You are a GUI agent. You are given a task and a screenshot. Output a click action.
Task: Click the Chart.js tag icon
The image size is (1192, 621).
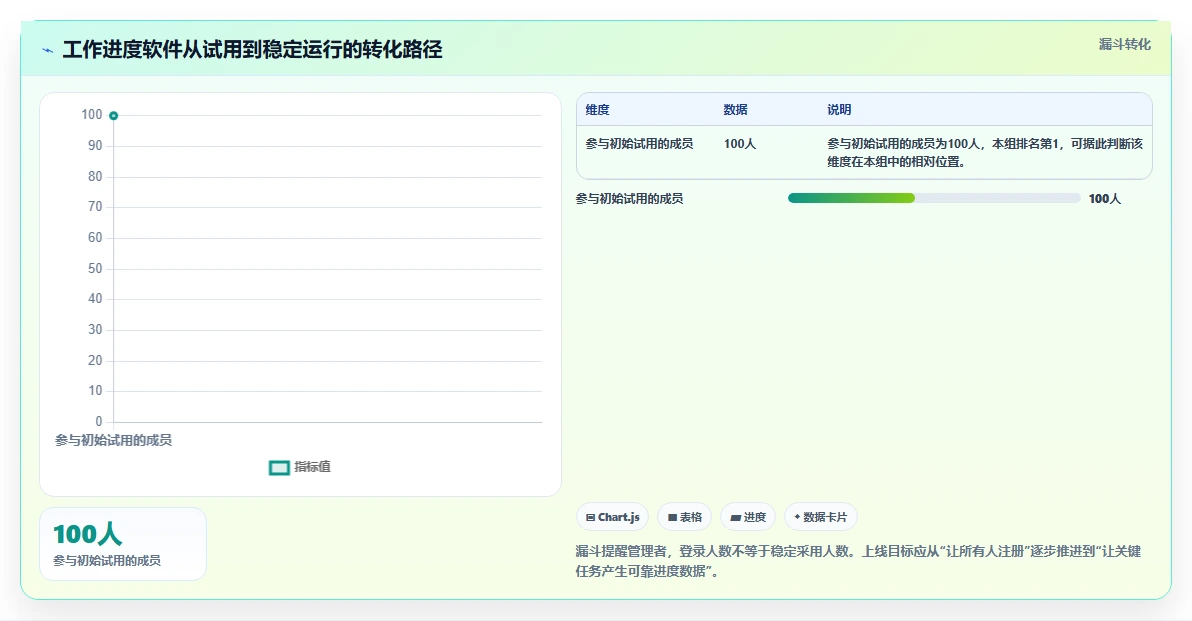pyautogui.click(x=591, y=518)
